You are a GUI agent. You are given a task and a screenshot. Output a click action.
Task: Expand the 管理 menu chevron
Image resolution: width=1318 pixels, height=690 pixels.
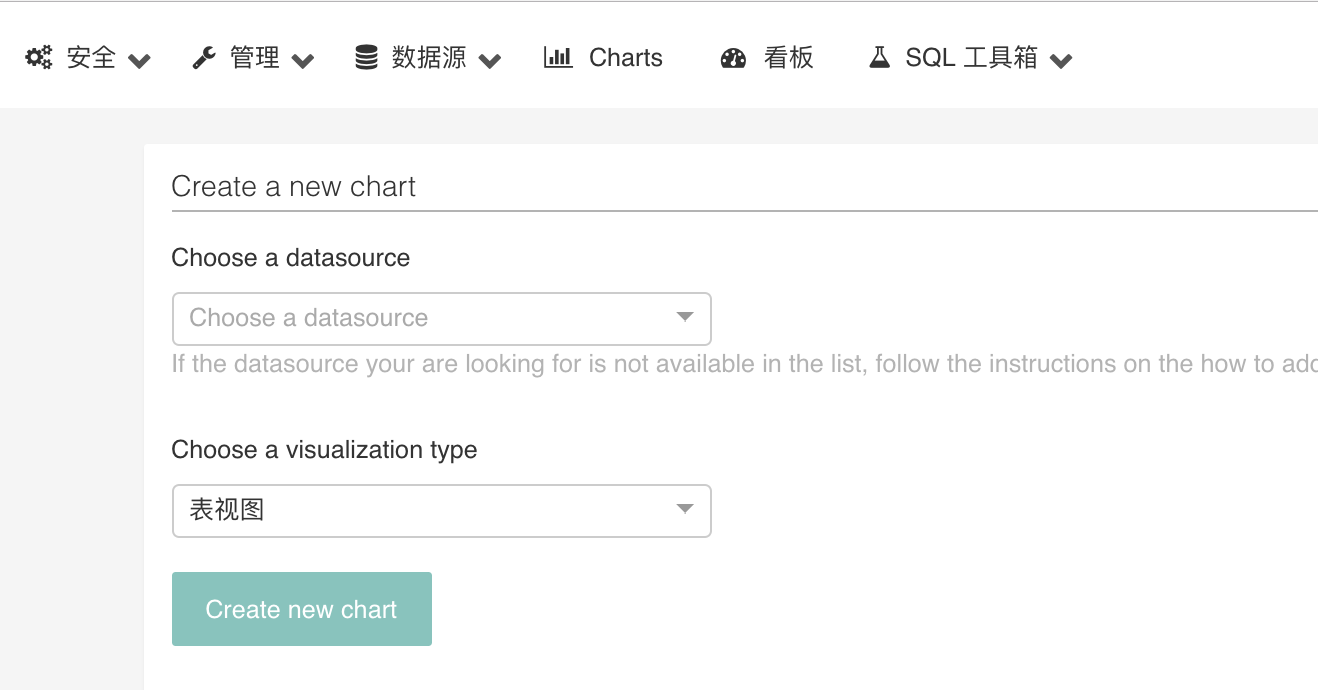point(303,61)
